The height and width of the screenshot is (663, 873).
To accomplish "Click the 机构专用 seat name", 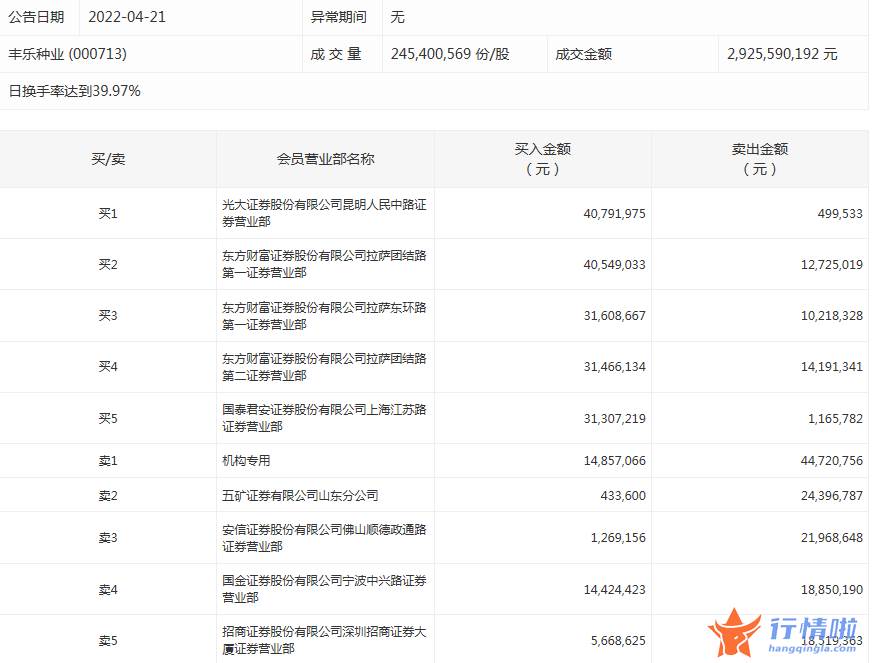I will click(x=246, y=461).
